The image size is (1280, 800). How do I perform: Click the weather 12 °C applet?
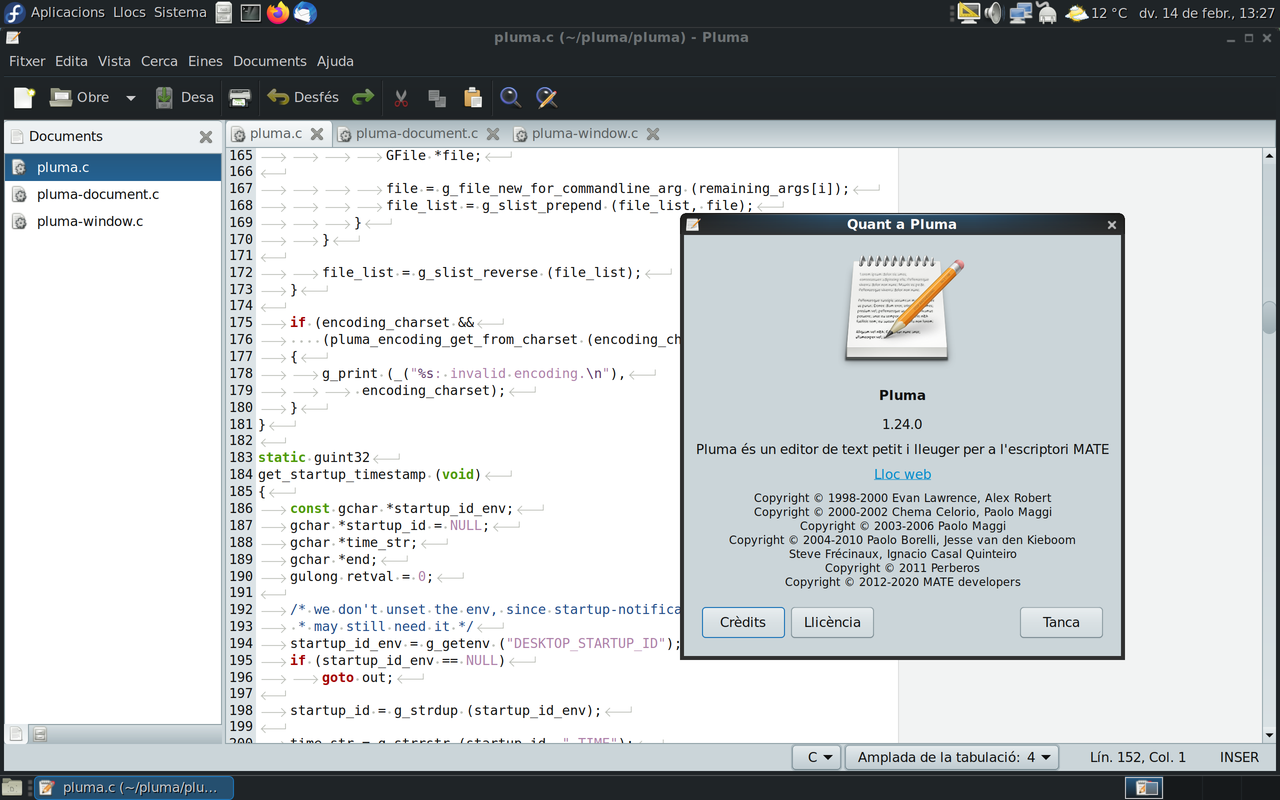point(1096,12)
